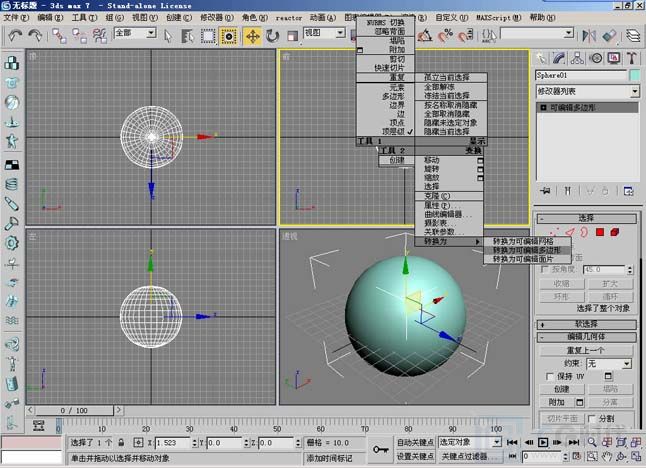Click the Rectangular Selection Region tool
Image resolution: width=646 pixels, height=468 pixels.
coord(208,36)
